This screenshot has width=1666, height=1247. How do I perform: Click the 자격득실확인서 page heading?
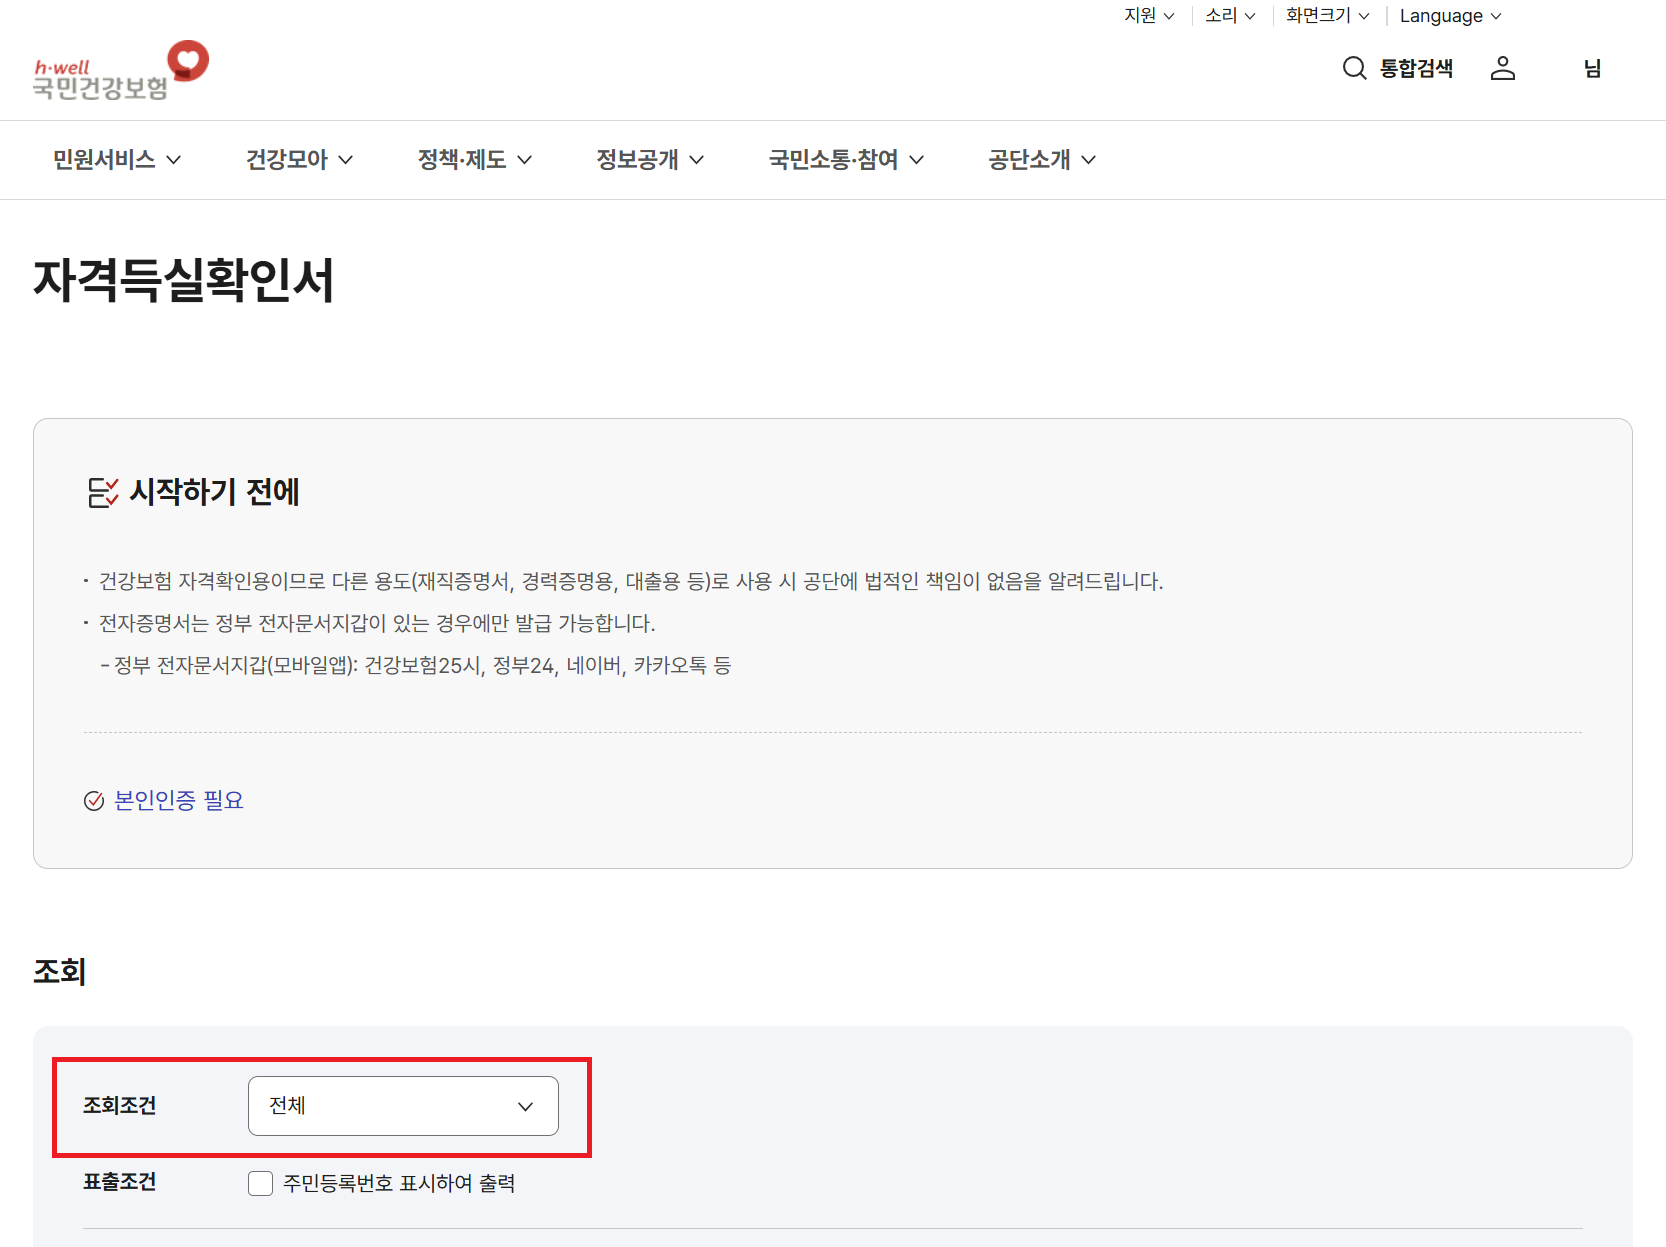183,280
